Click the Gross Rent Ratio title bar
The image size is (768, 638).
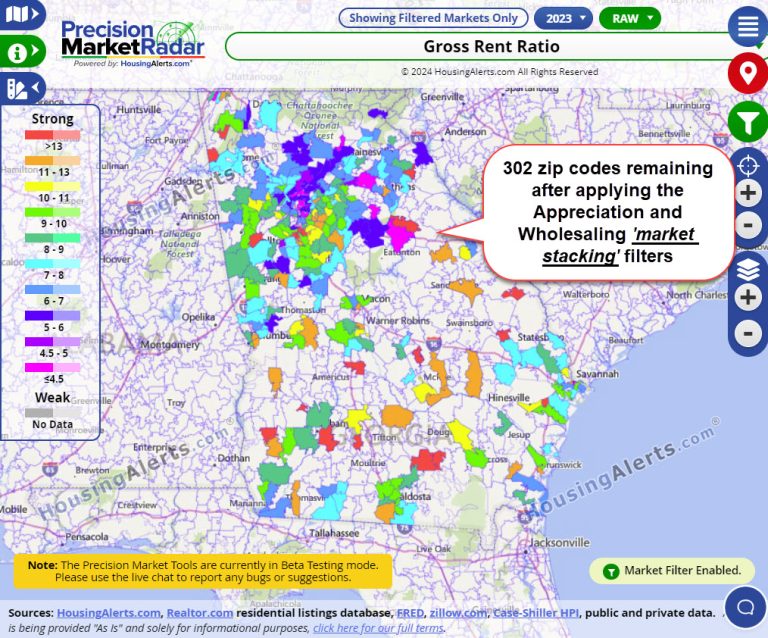click(x=490, y=47)
